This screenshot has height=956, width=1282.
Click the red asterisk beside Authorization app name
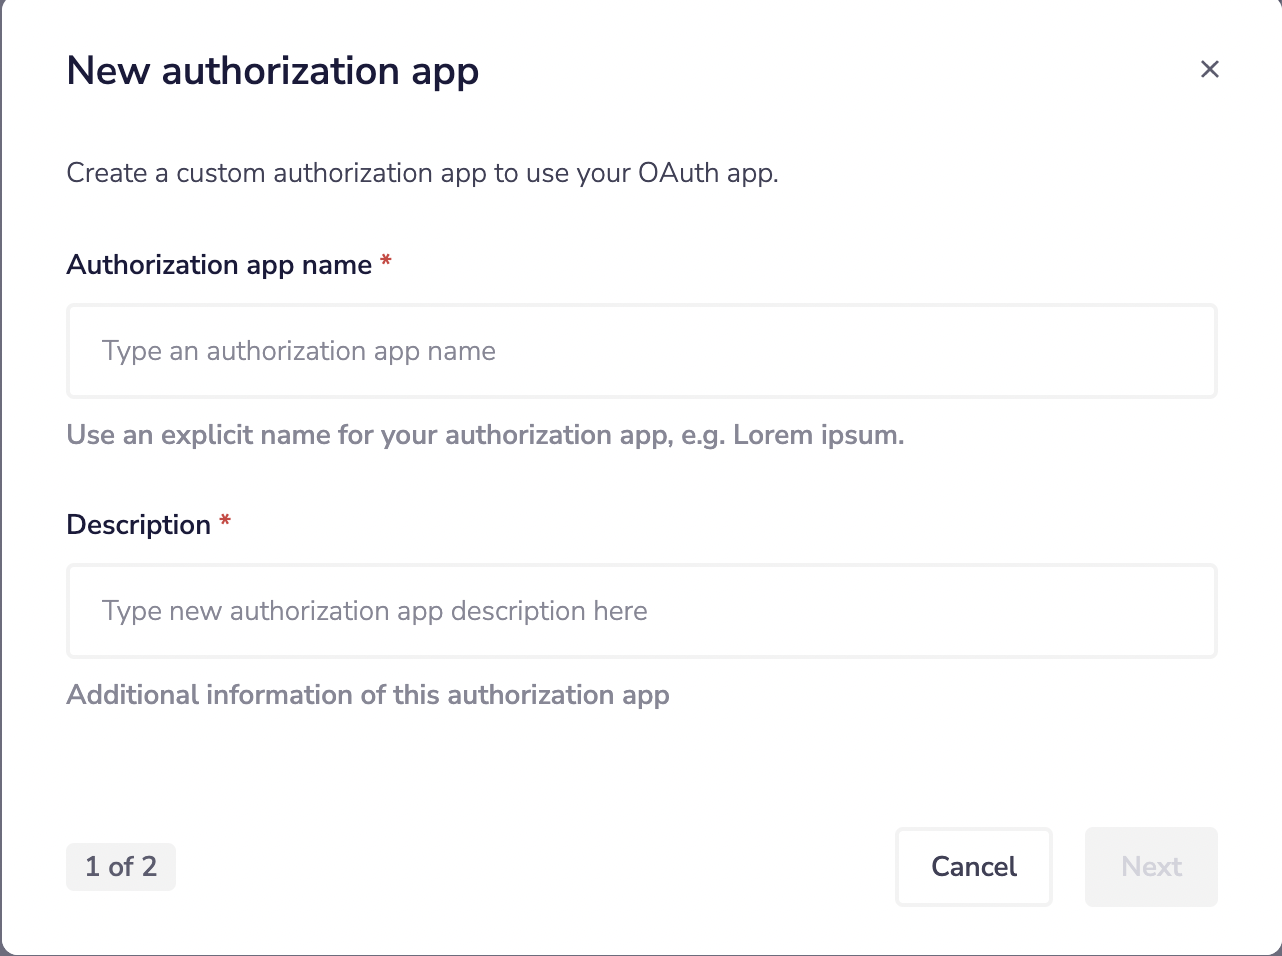[386, 263]
